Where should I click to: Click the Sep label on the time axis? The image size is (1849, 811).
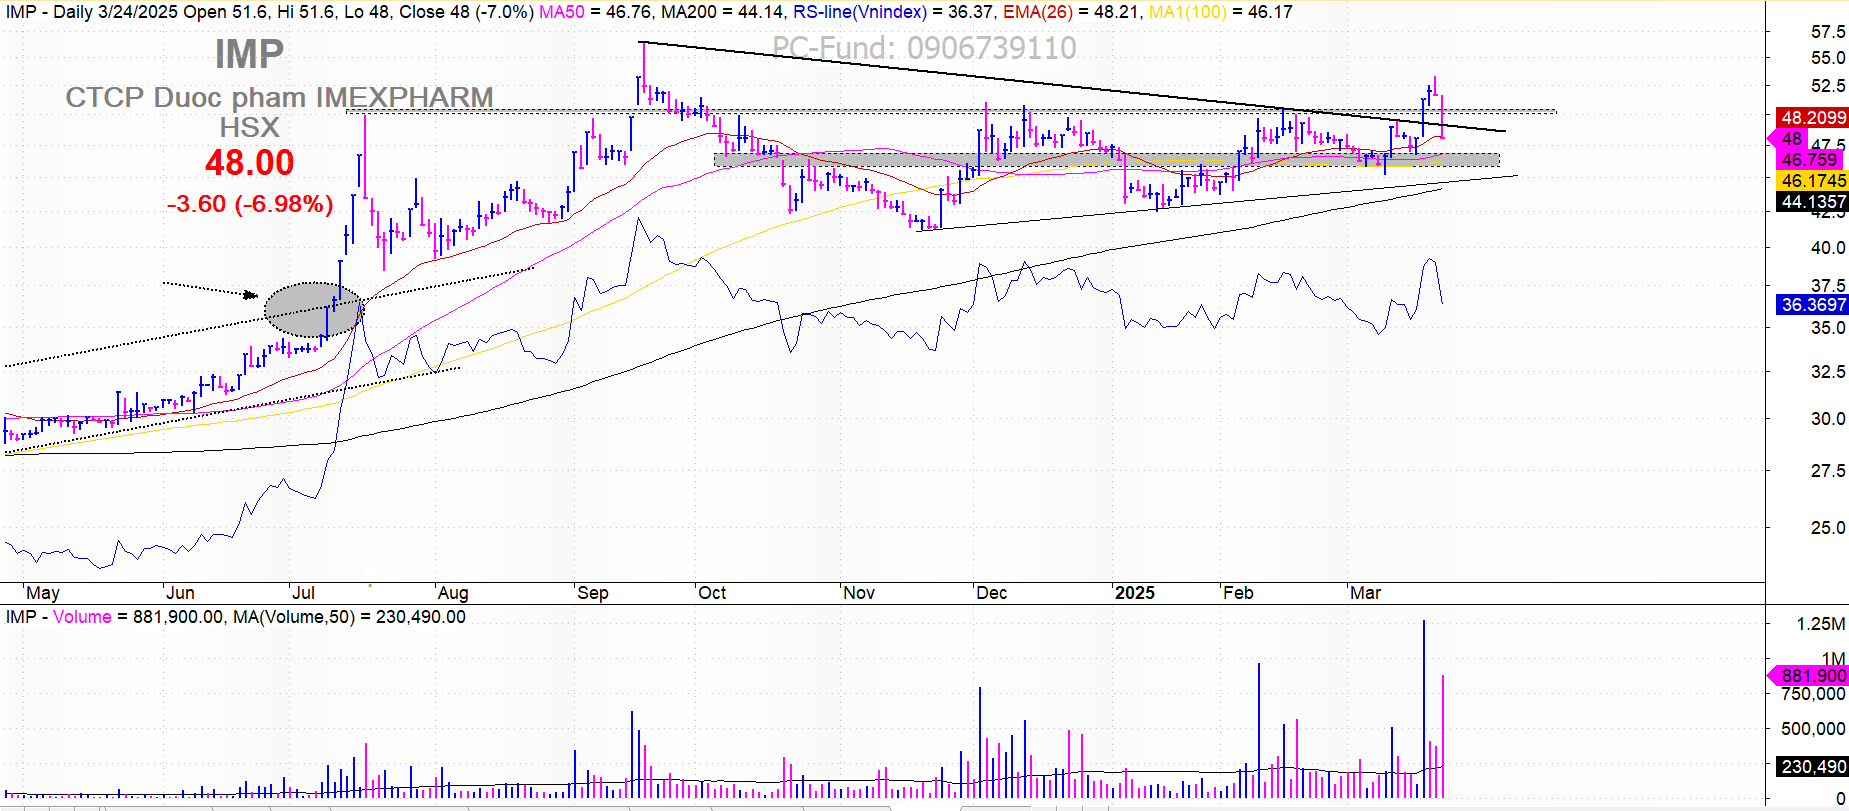pyautogui.click(x=593, y=593)
